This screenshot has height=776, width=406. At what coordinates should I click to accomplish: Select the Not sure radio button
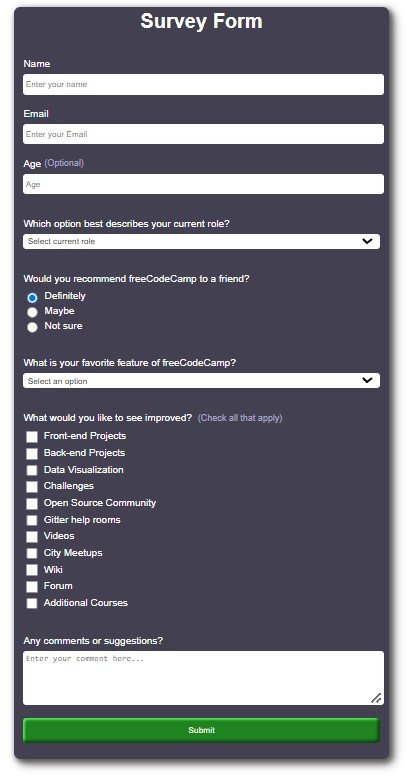pos(32,327)
